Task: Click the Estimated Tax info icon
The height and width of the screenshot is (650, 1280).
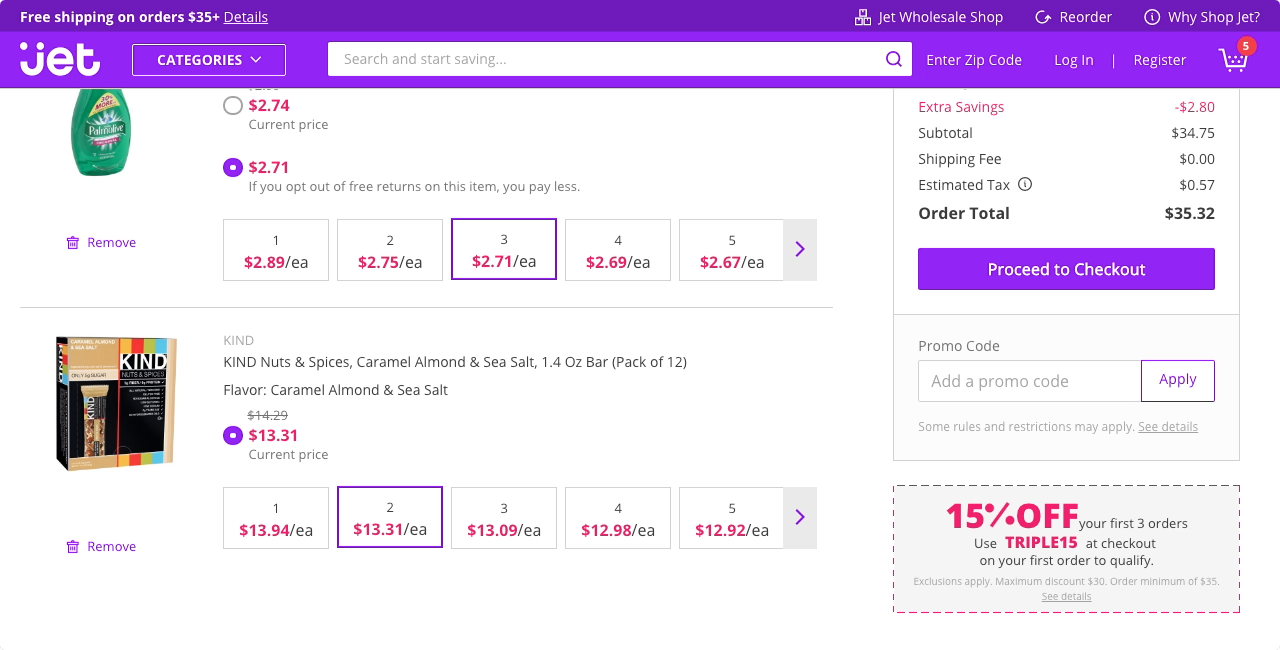Action: pyautogui.click(x=1025, y=184)
